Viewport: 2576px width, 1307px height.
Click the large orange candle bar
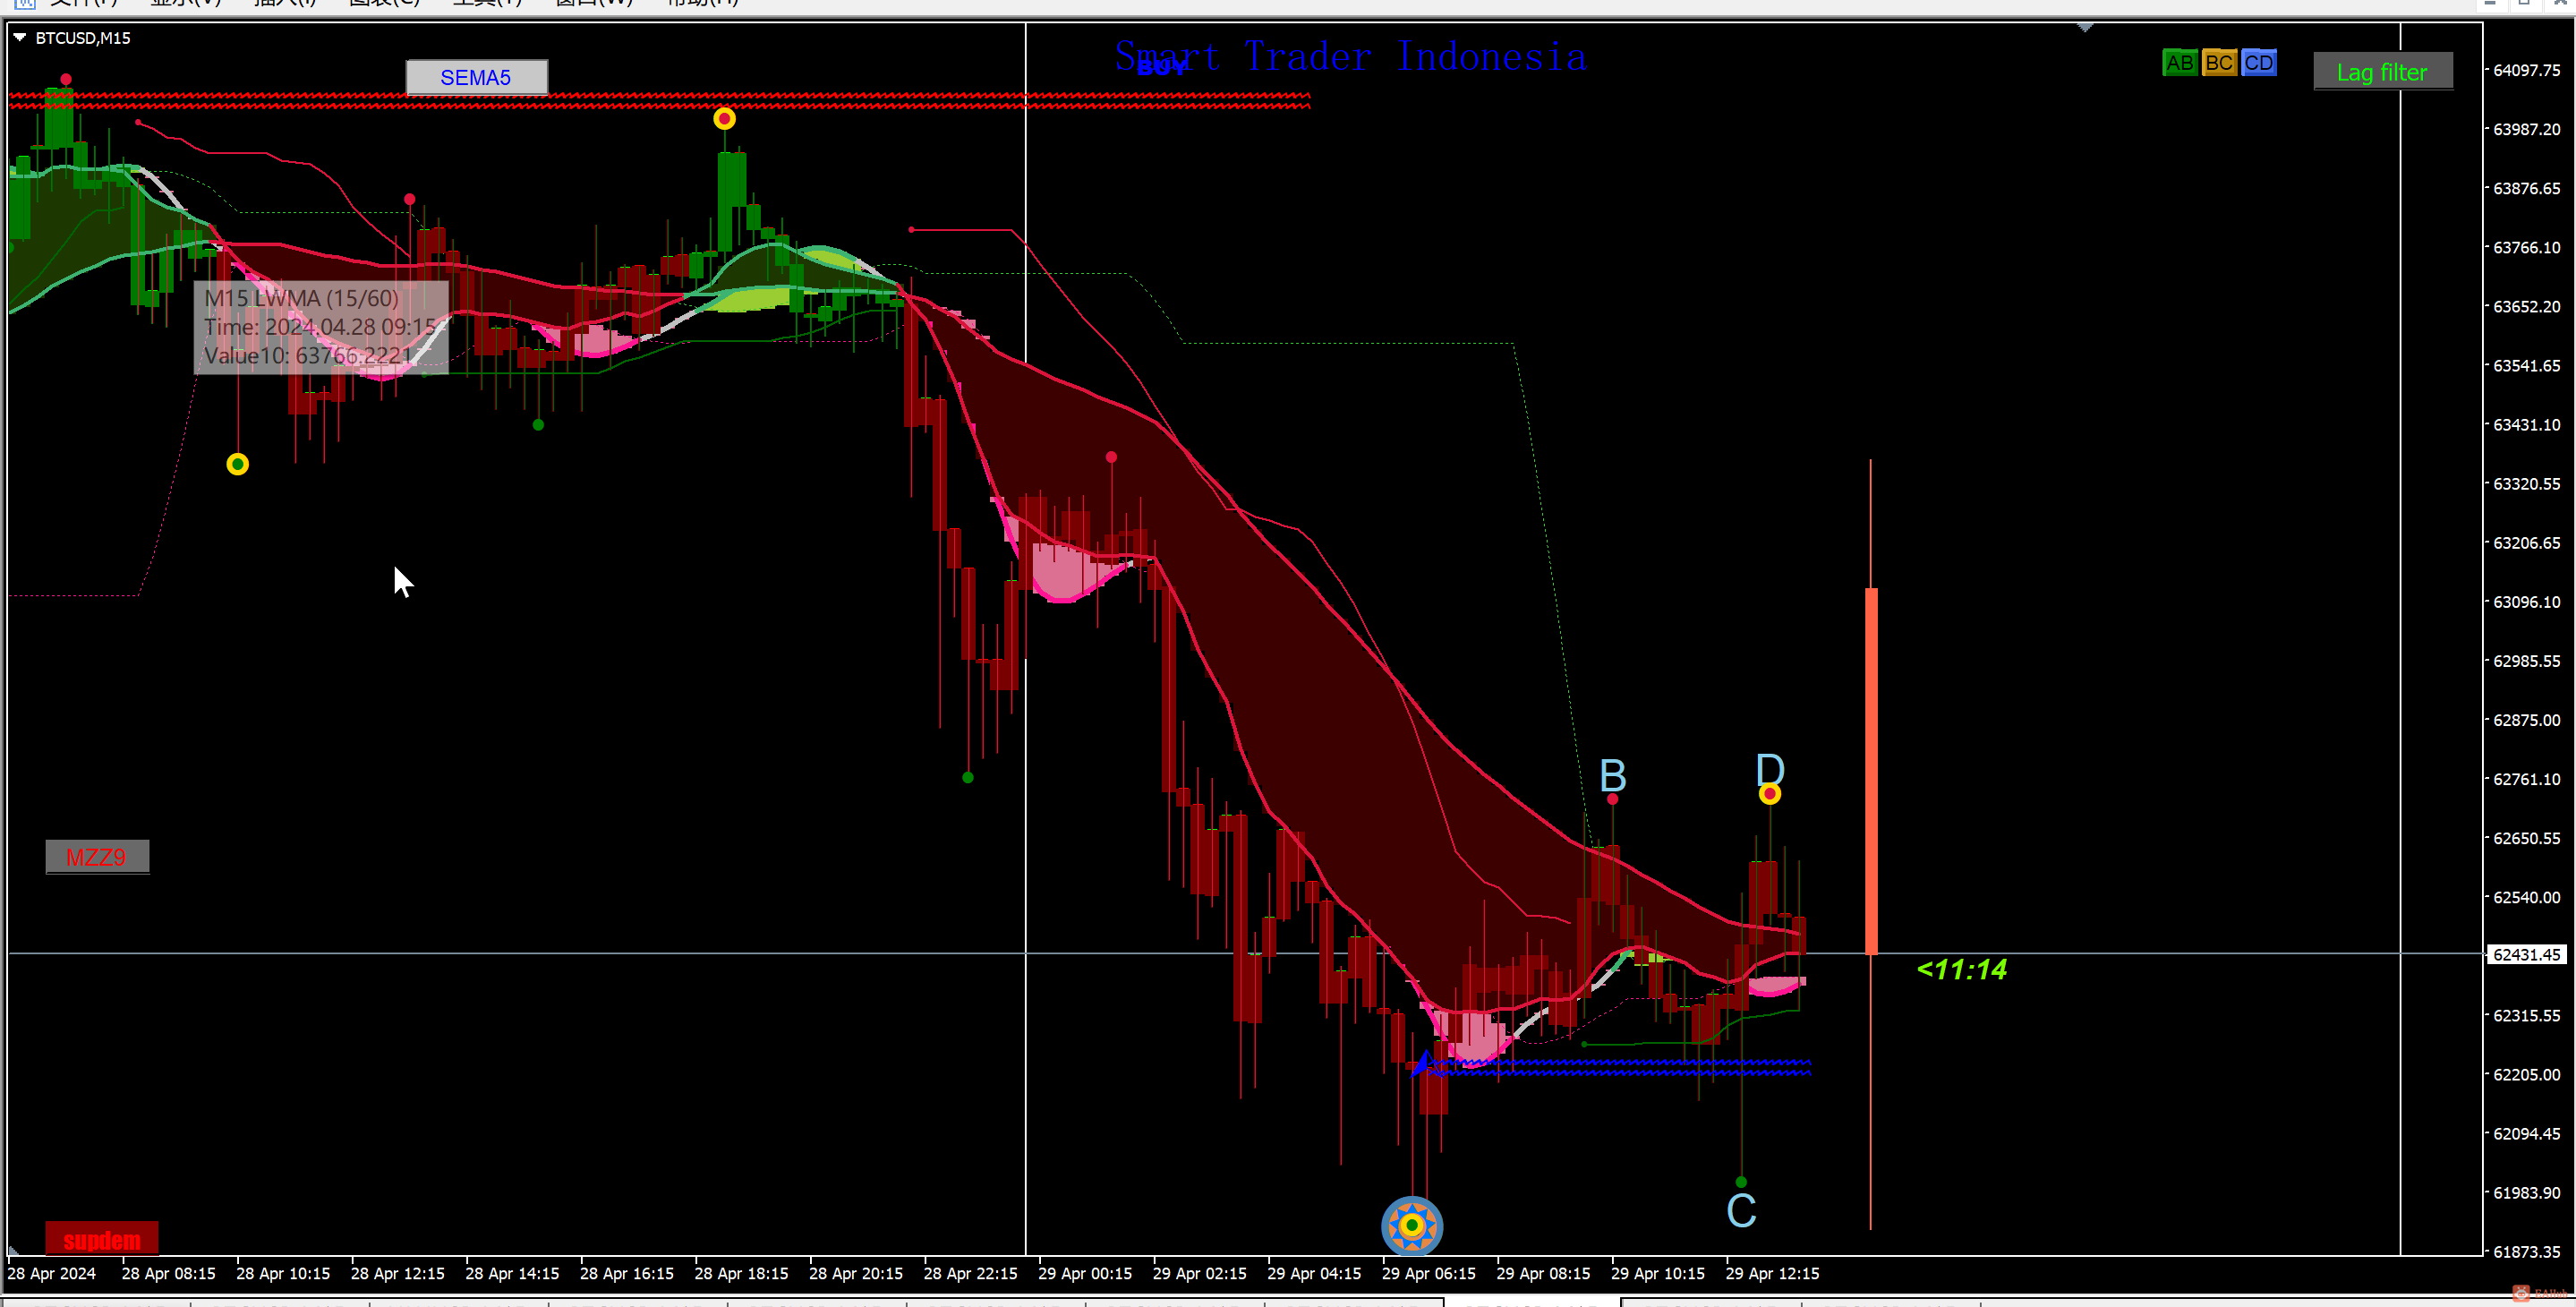click(1870, 770)
